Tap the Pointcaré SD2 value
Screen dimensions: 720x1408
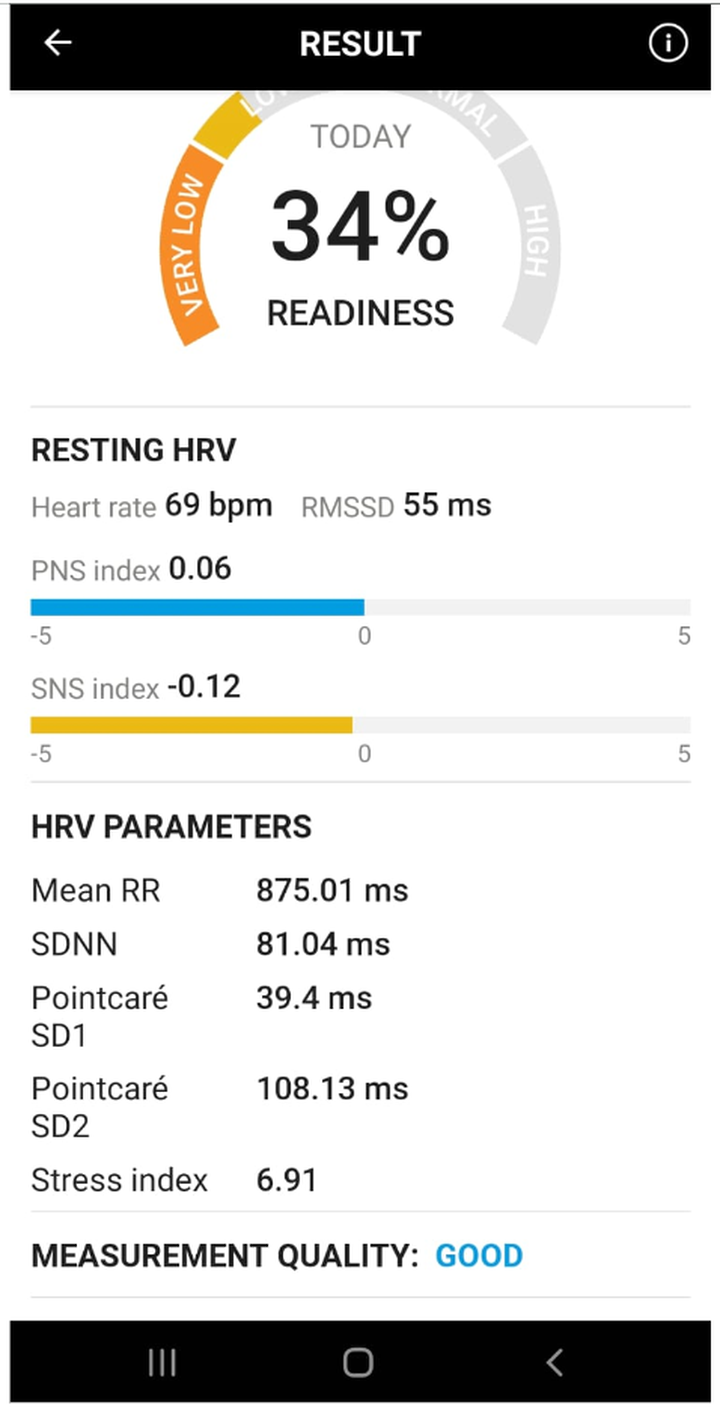[332, 1089]
